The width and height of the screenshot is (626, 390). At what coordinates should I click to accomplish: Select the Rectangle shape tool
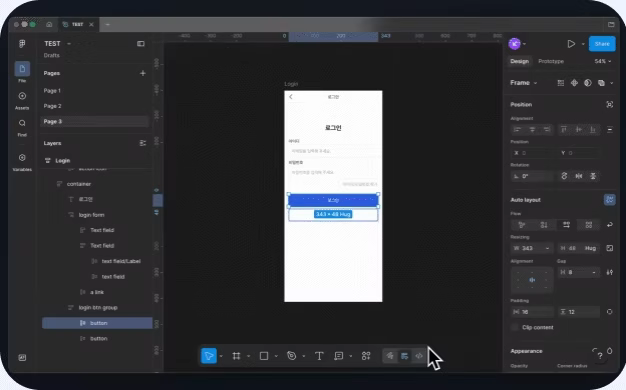pyautogui.click(x=264, y=356)
